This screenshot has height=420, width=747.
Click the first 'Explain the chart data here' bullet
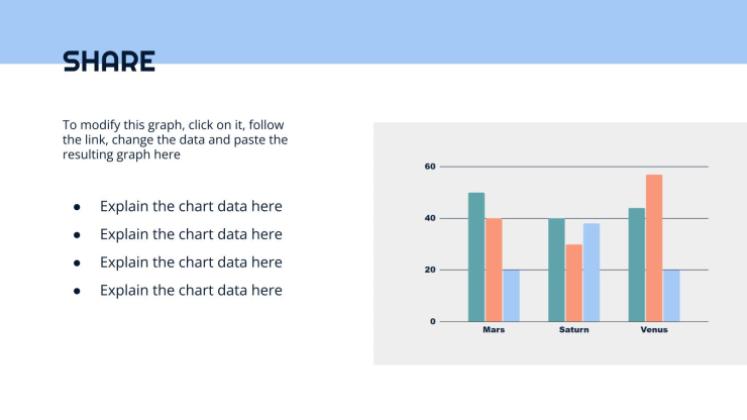(191, 206)
